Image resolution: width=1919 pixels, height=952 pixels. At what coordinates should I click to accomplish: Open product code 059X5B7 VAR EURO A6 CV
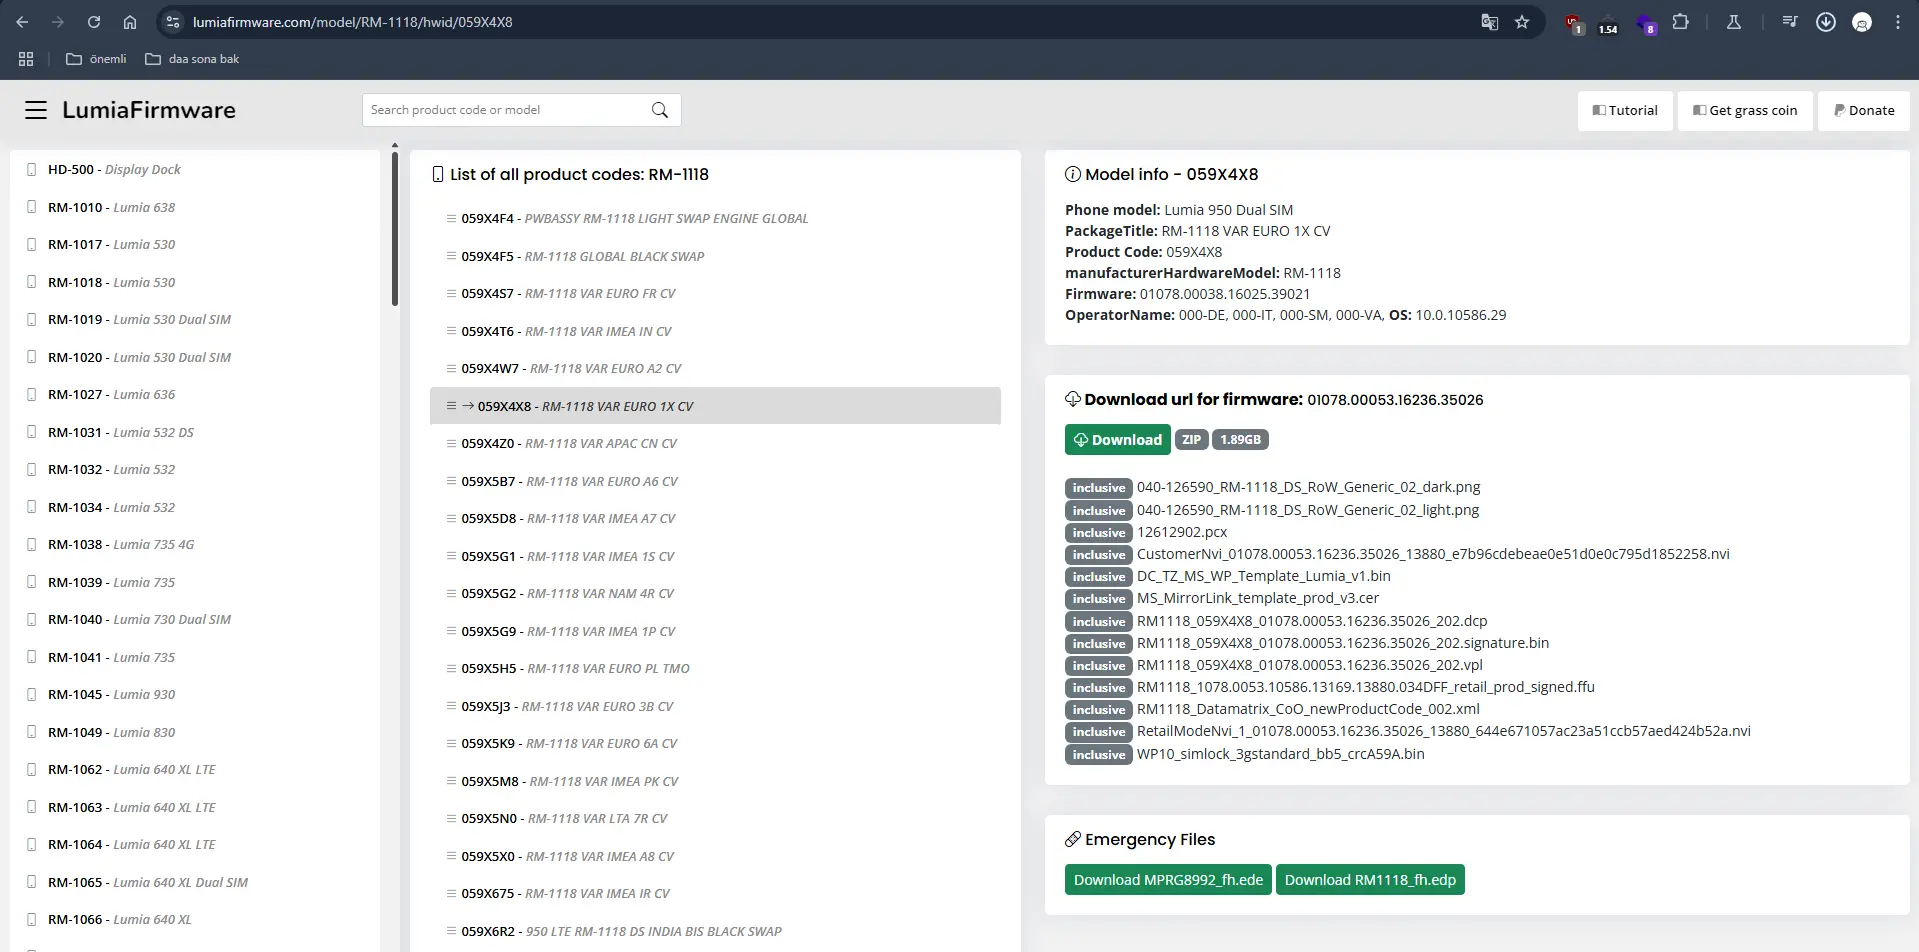[x=569, y=482]
